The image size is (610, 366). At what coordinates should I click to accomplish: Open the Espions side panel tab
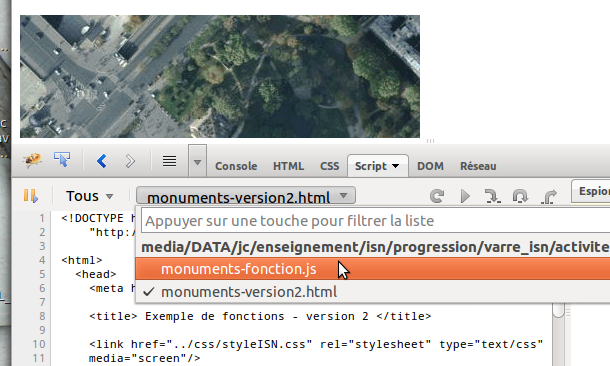click(591, 191)
